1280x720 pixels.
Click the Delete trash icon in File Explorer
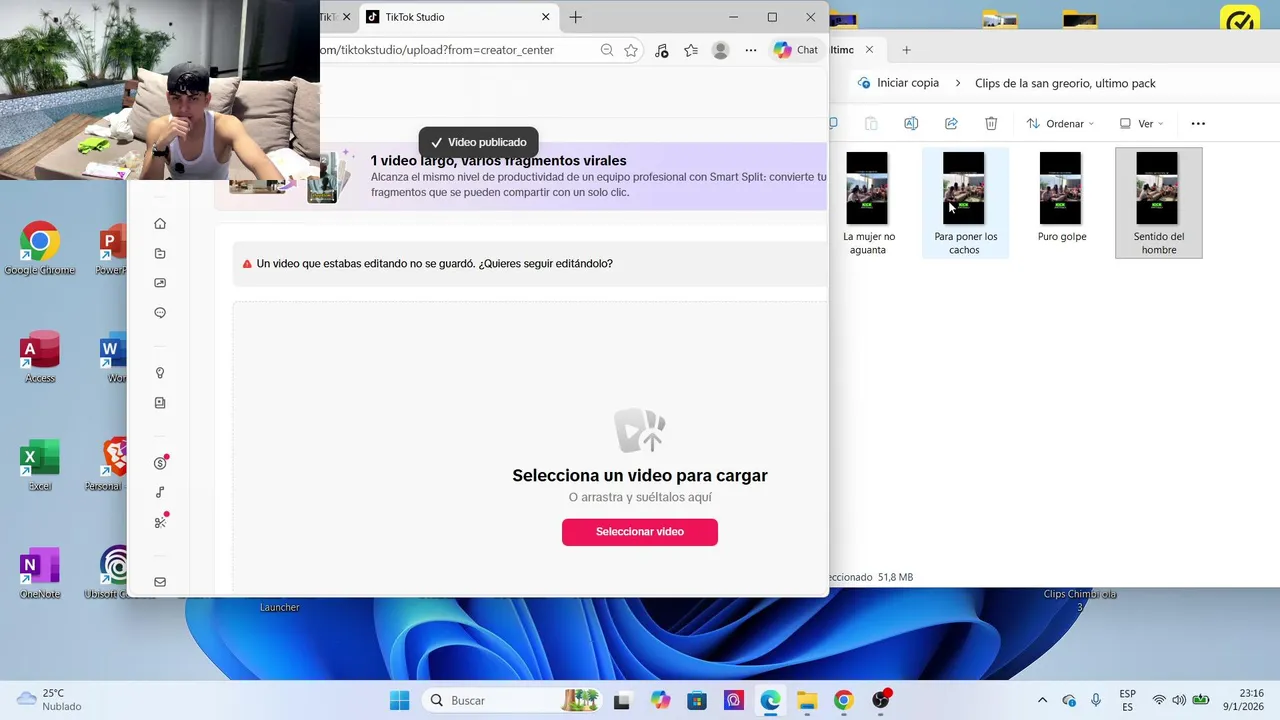pos(991,124)
